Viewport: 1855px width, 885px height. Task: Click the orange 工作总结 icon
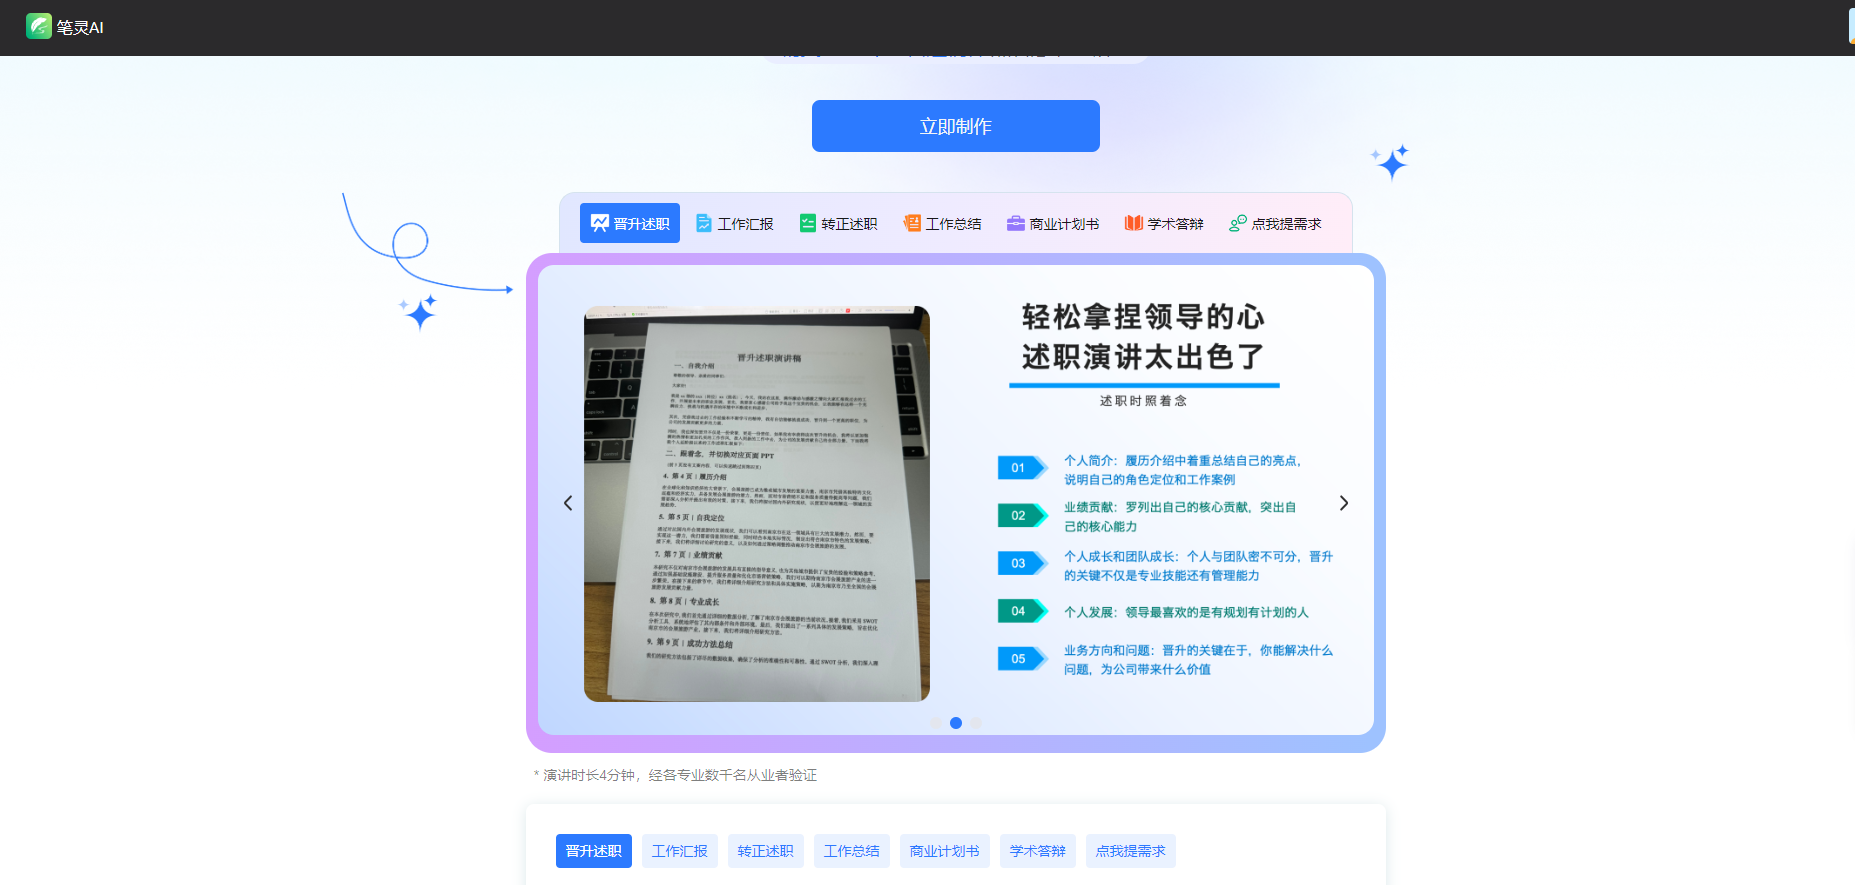(x=911, y=223)
